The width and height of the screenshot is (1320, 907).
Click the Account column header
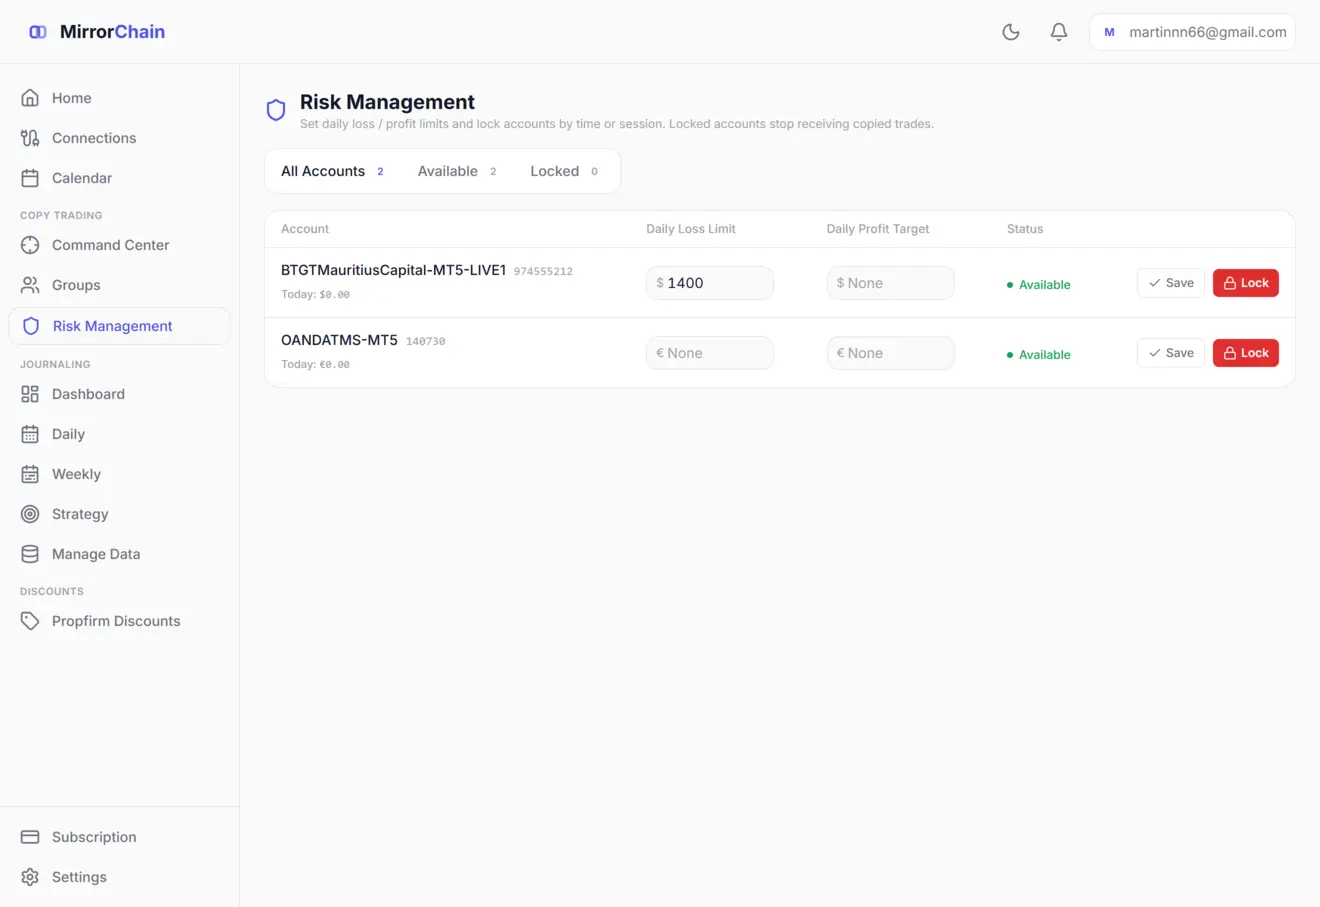tap(305, 229)
